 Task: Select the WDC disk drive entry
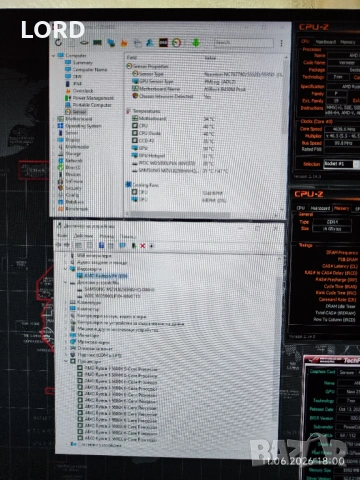(x=109, y=296)
